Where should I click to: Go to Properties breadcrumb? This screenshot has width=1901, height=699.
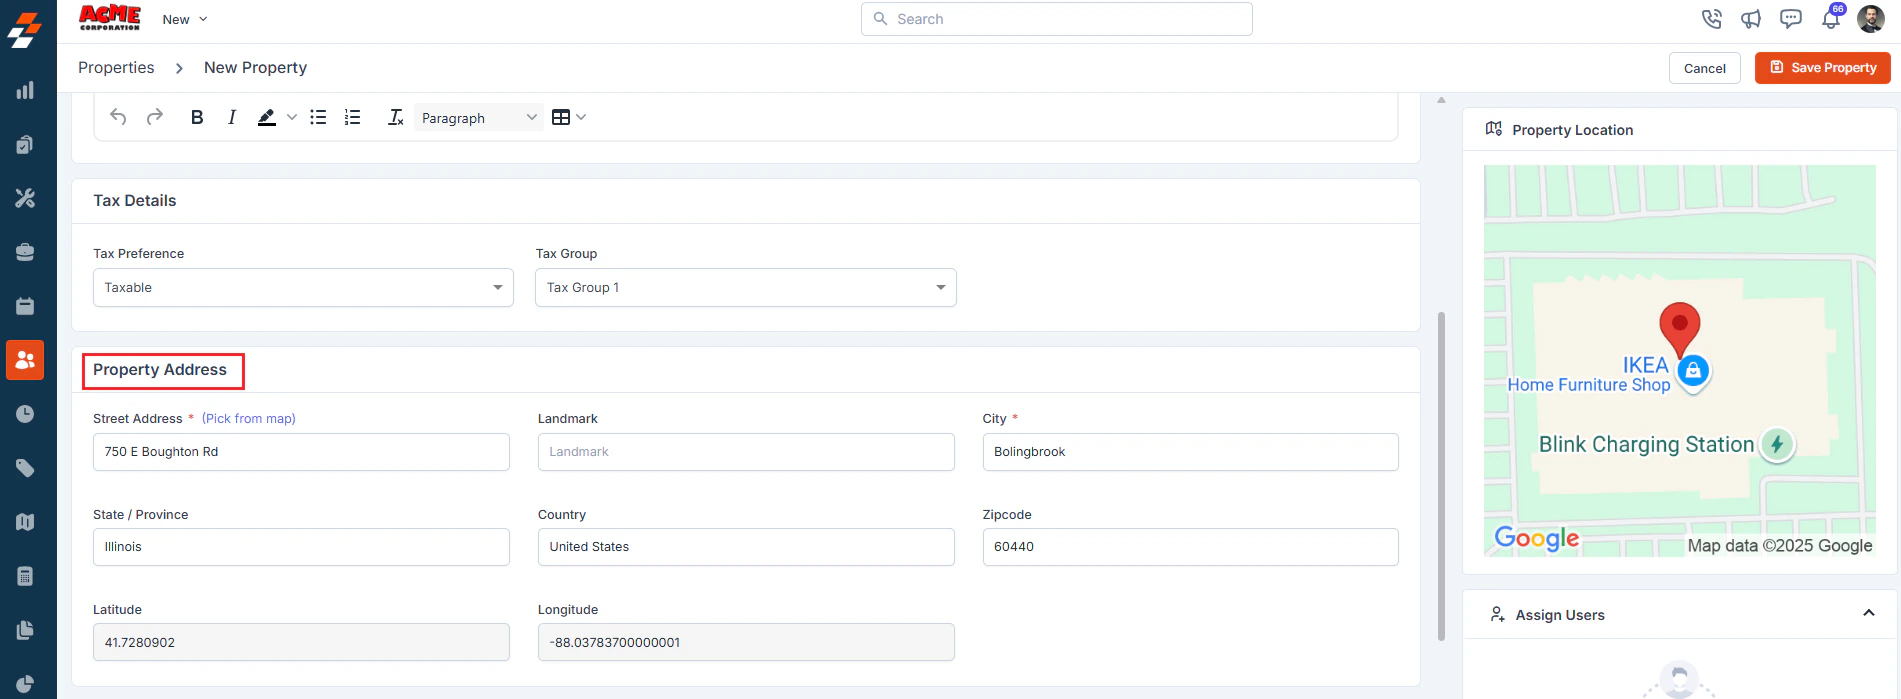[116, 67]
